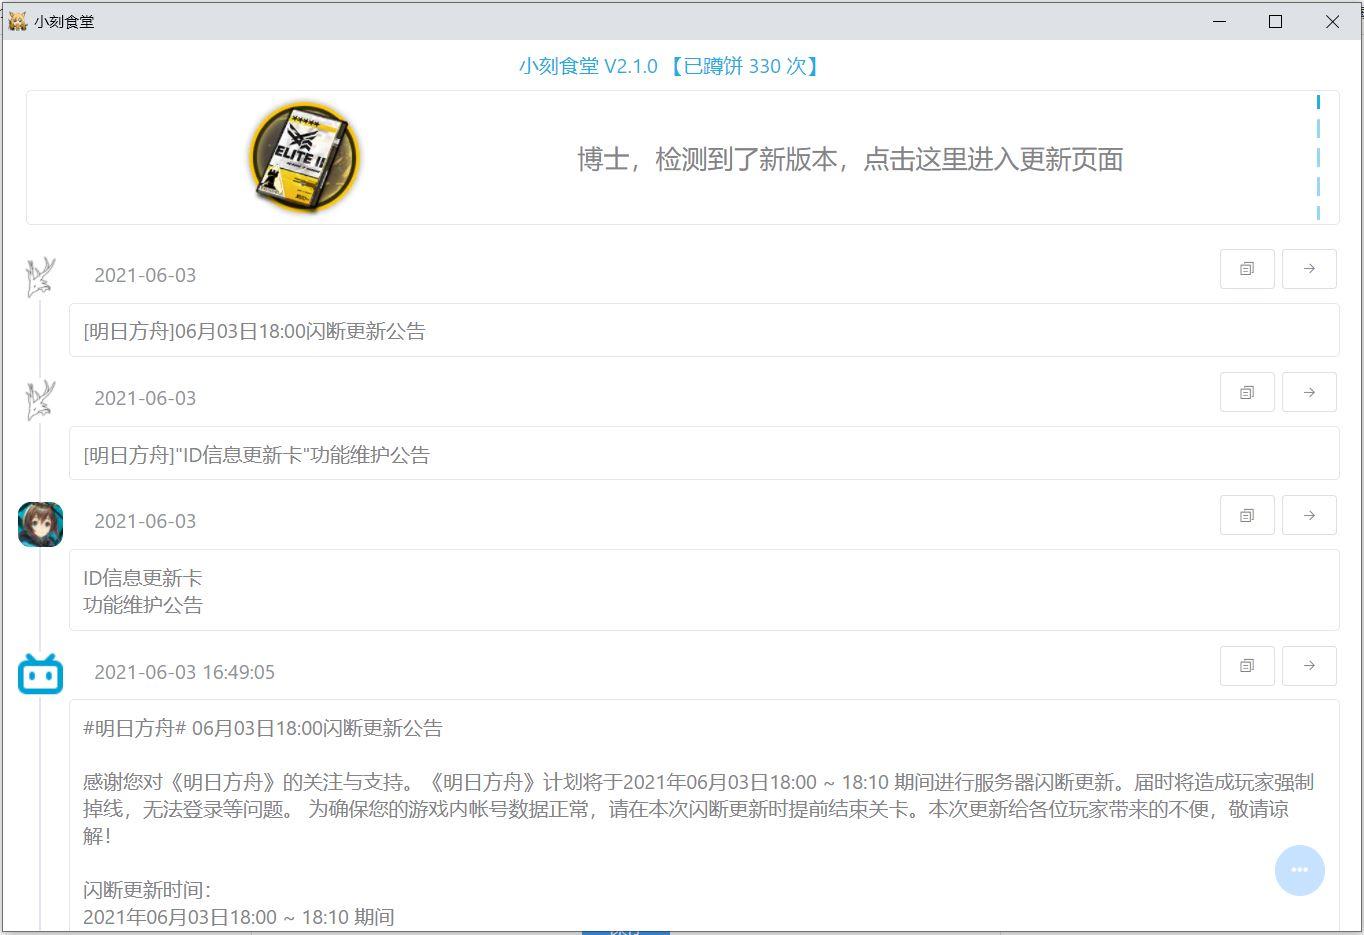Open the first "ID信息更新卡"功能维护公告 post via arrow

[1309, 392]
